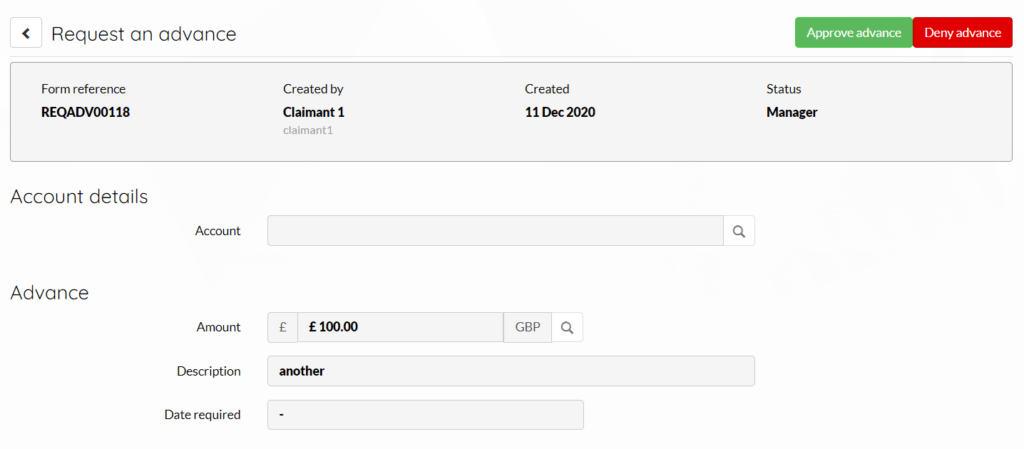Open the Date required field
The height and width of the screenshot is (449, 1024).
(426, 414)
